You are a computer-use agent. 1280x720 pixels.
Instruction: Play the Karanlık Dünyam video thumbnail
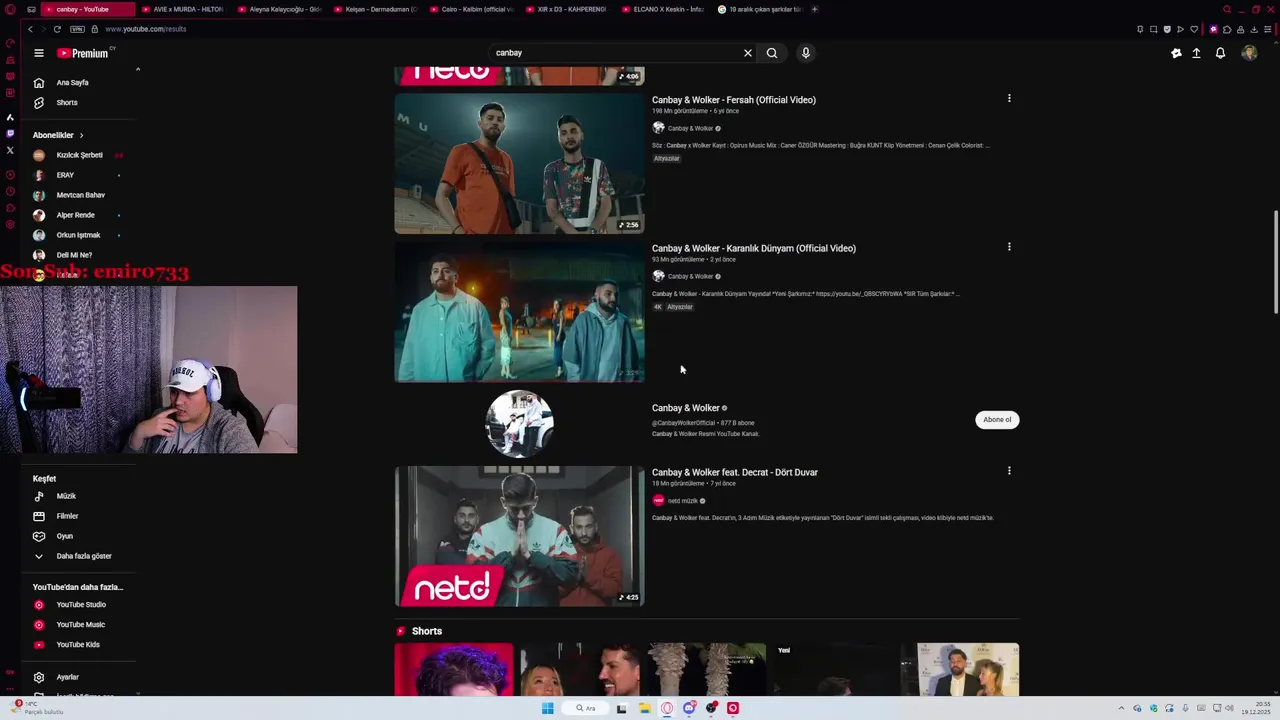[x=519, y=312]
